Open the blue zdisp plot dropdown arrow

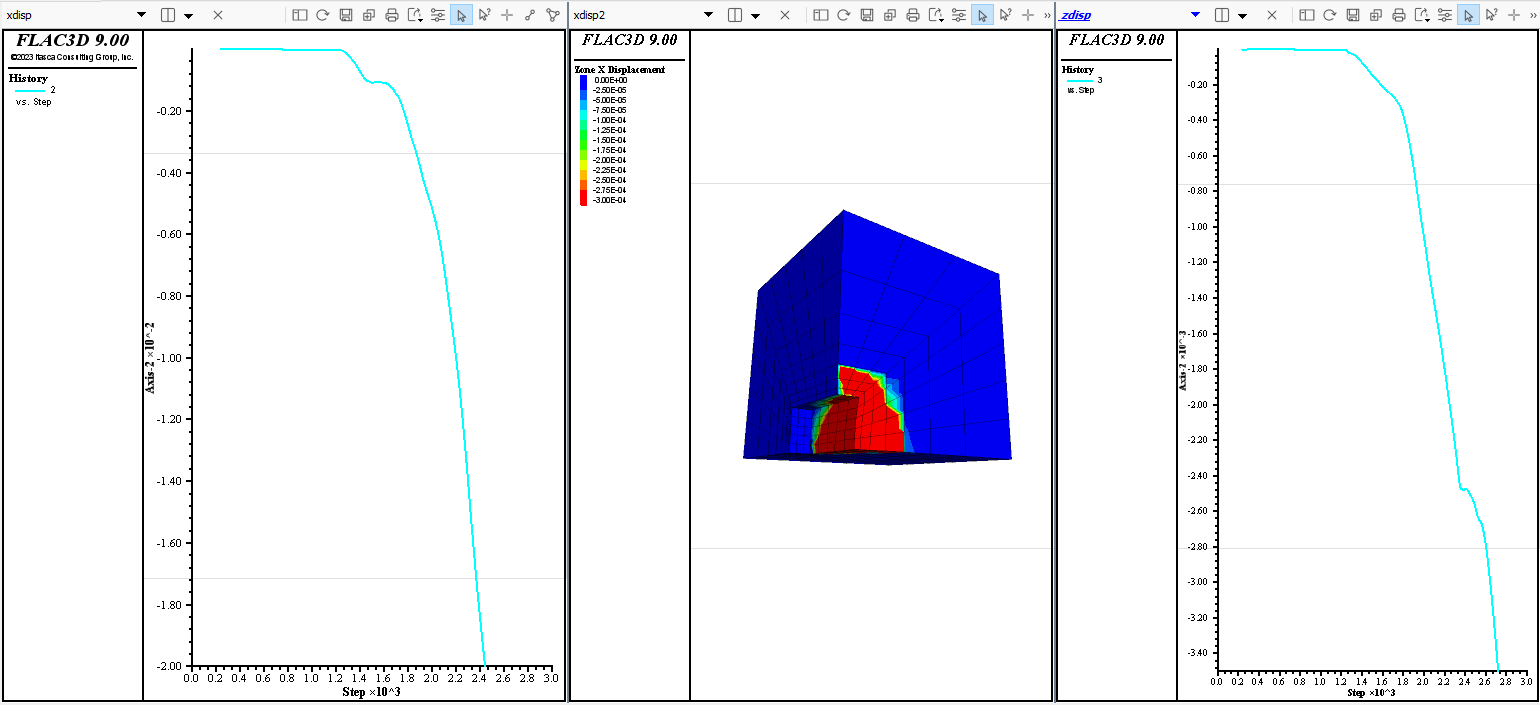1195,15
